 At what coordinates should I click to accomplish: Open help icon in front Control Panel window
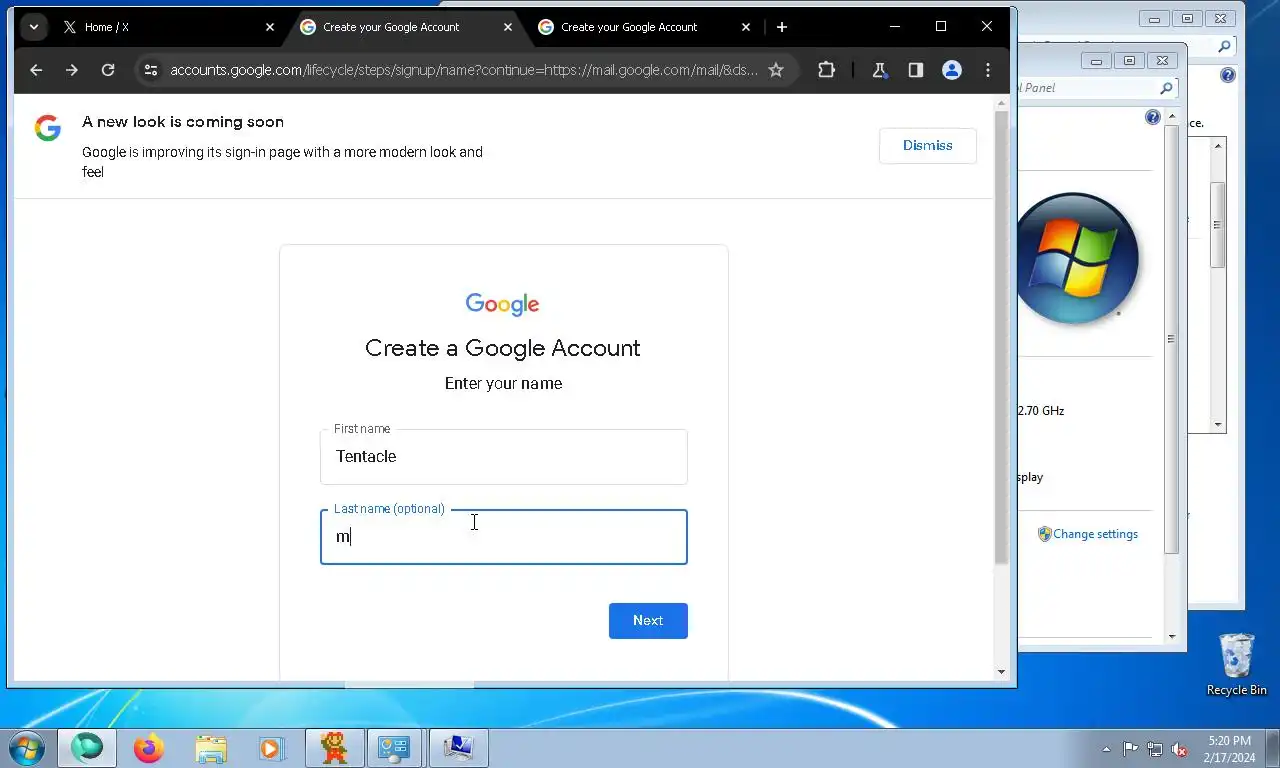1152,117
